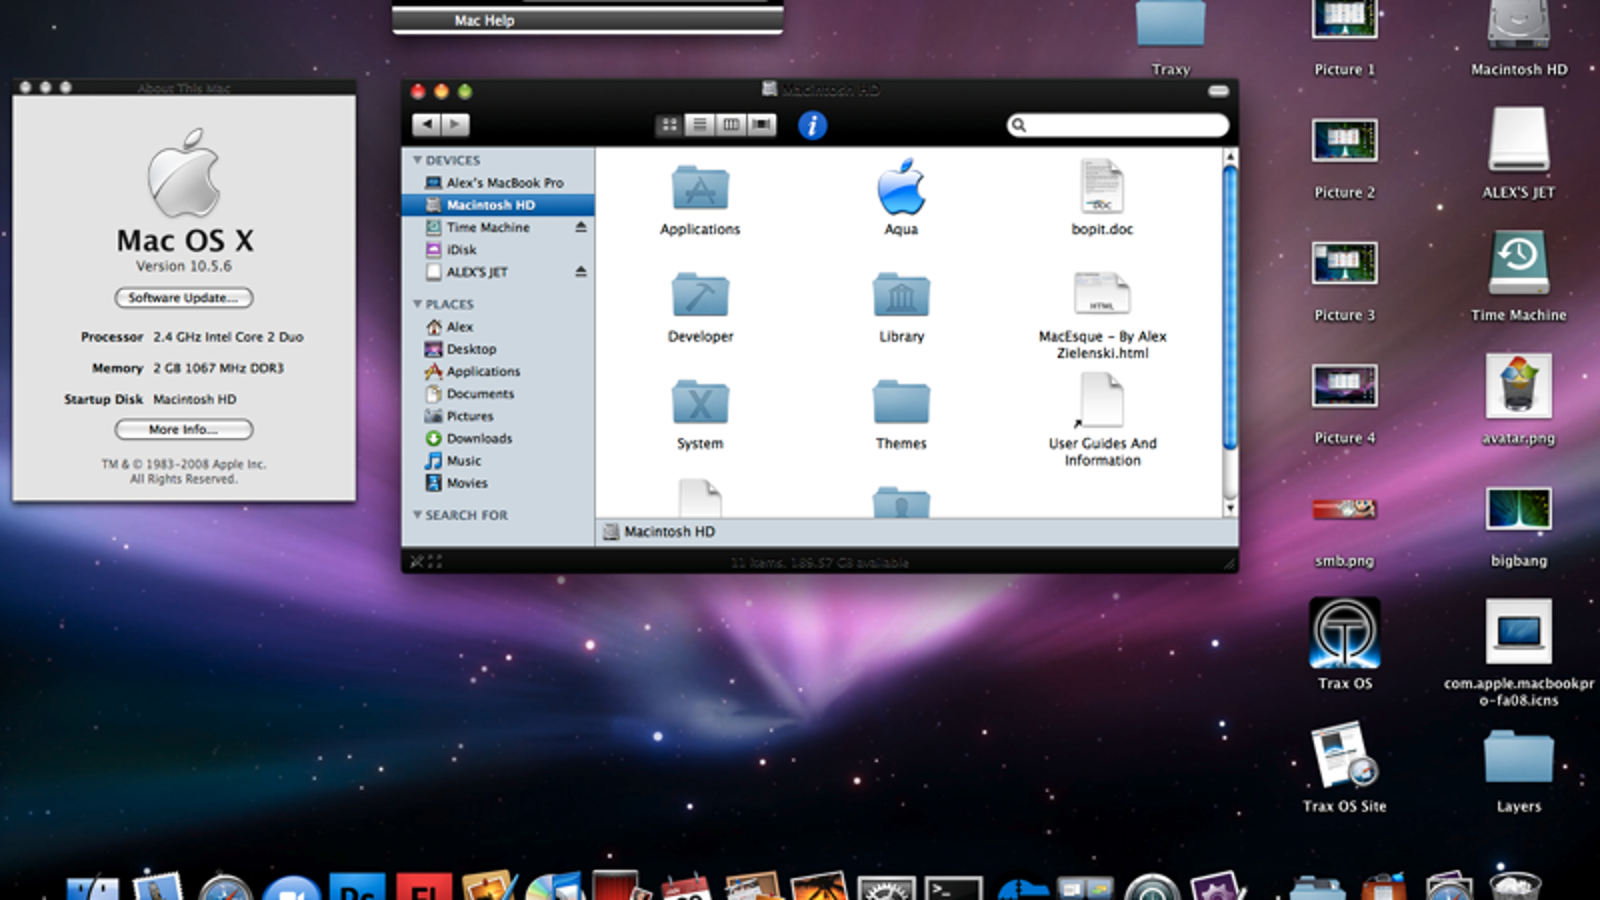Switch Finder to column view
The width and height of the screenshot is (1600, 900).
tap(731, 124)
